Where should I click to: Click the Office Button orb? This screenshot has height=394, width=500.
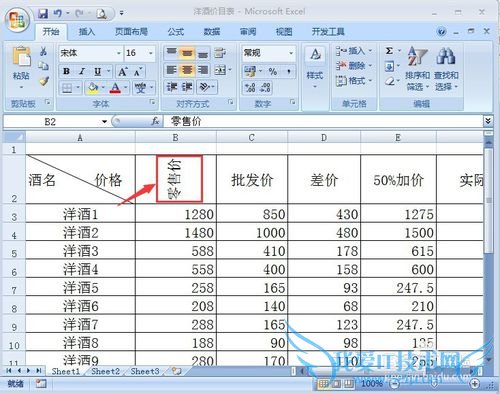18,20
